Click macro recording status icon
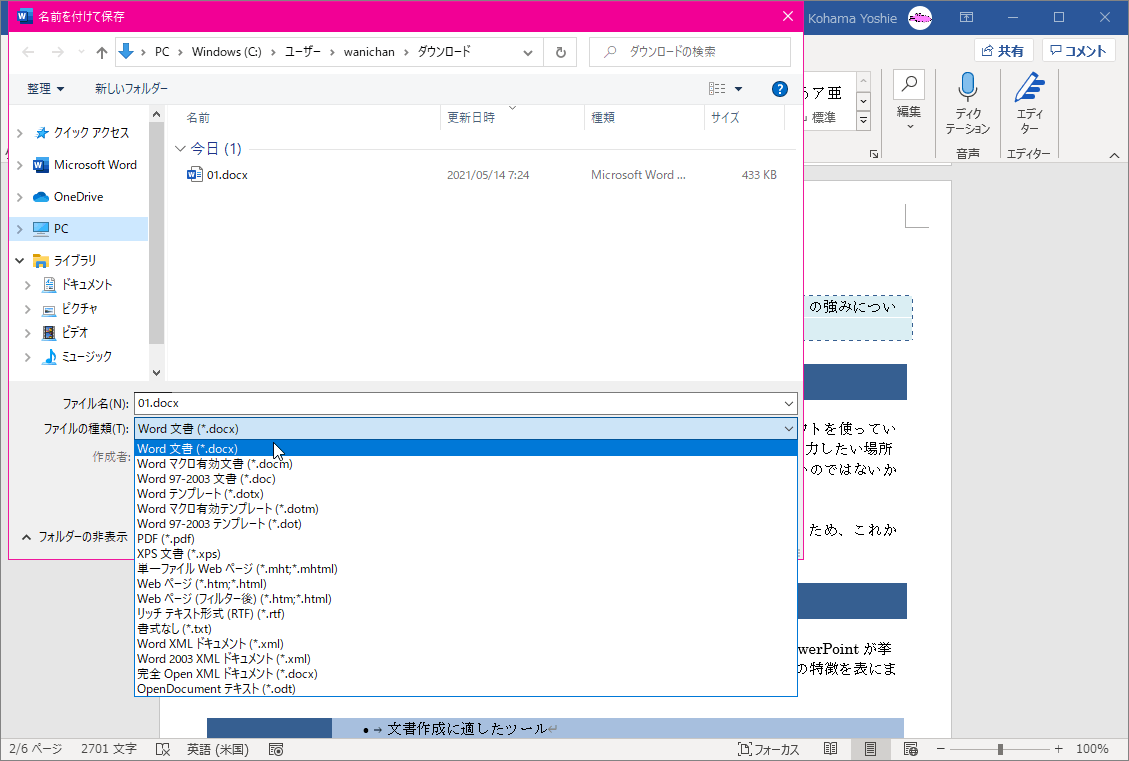This screenshot has width=1129, height=761. coord(276,749)
